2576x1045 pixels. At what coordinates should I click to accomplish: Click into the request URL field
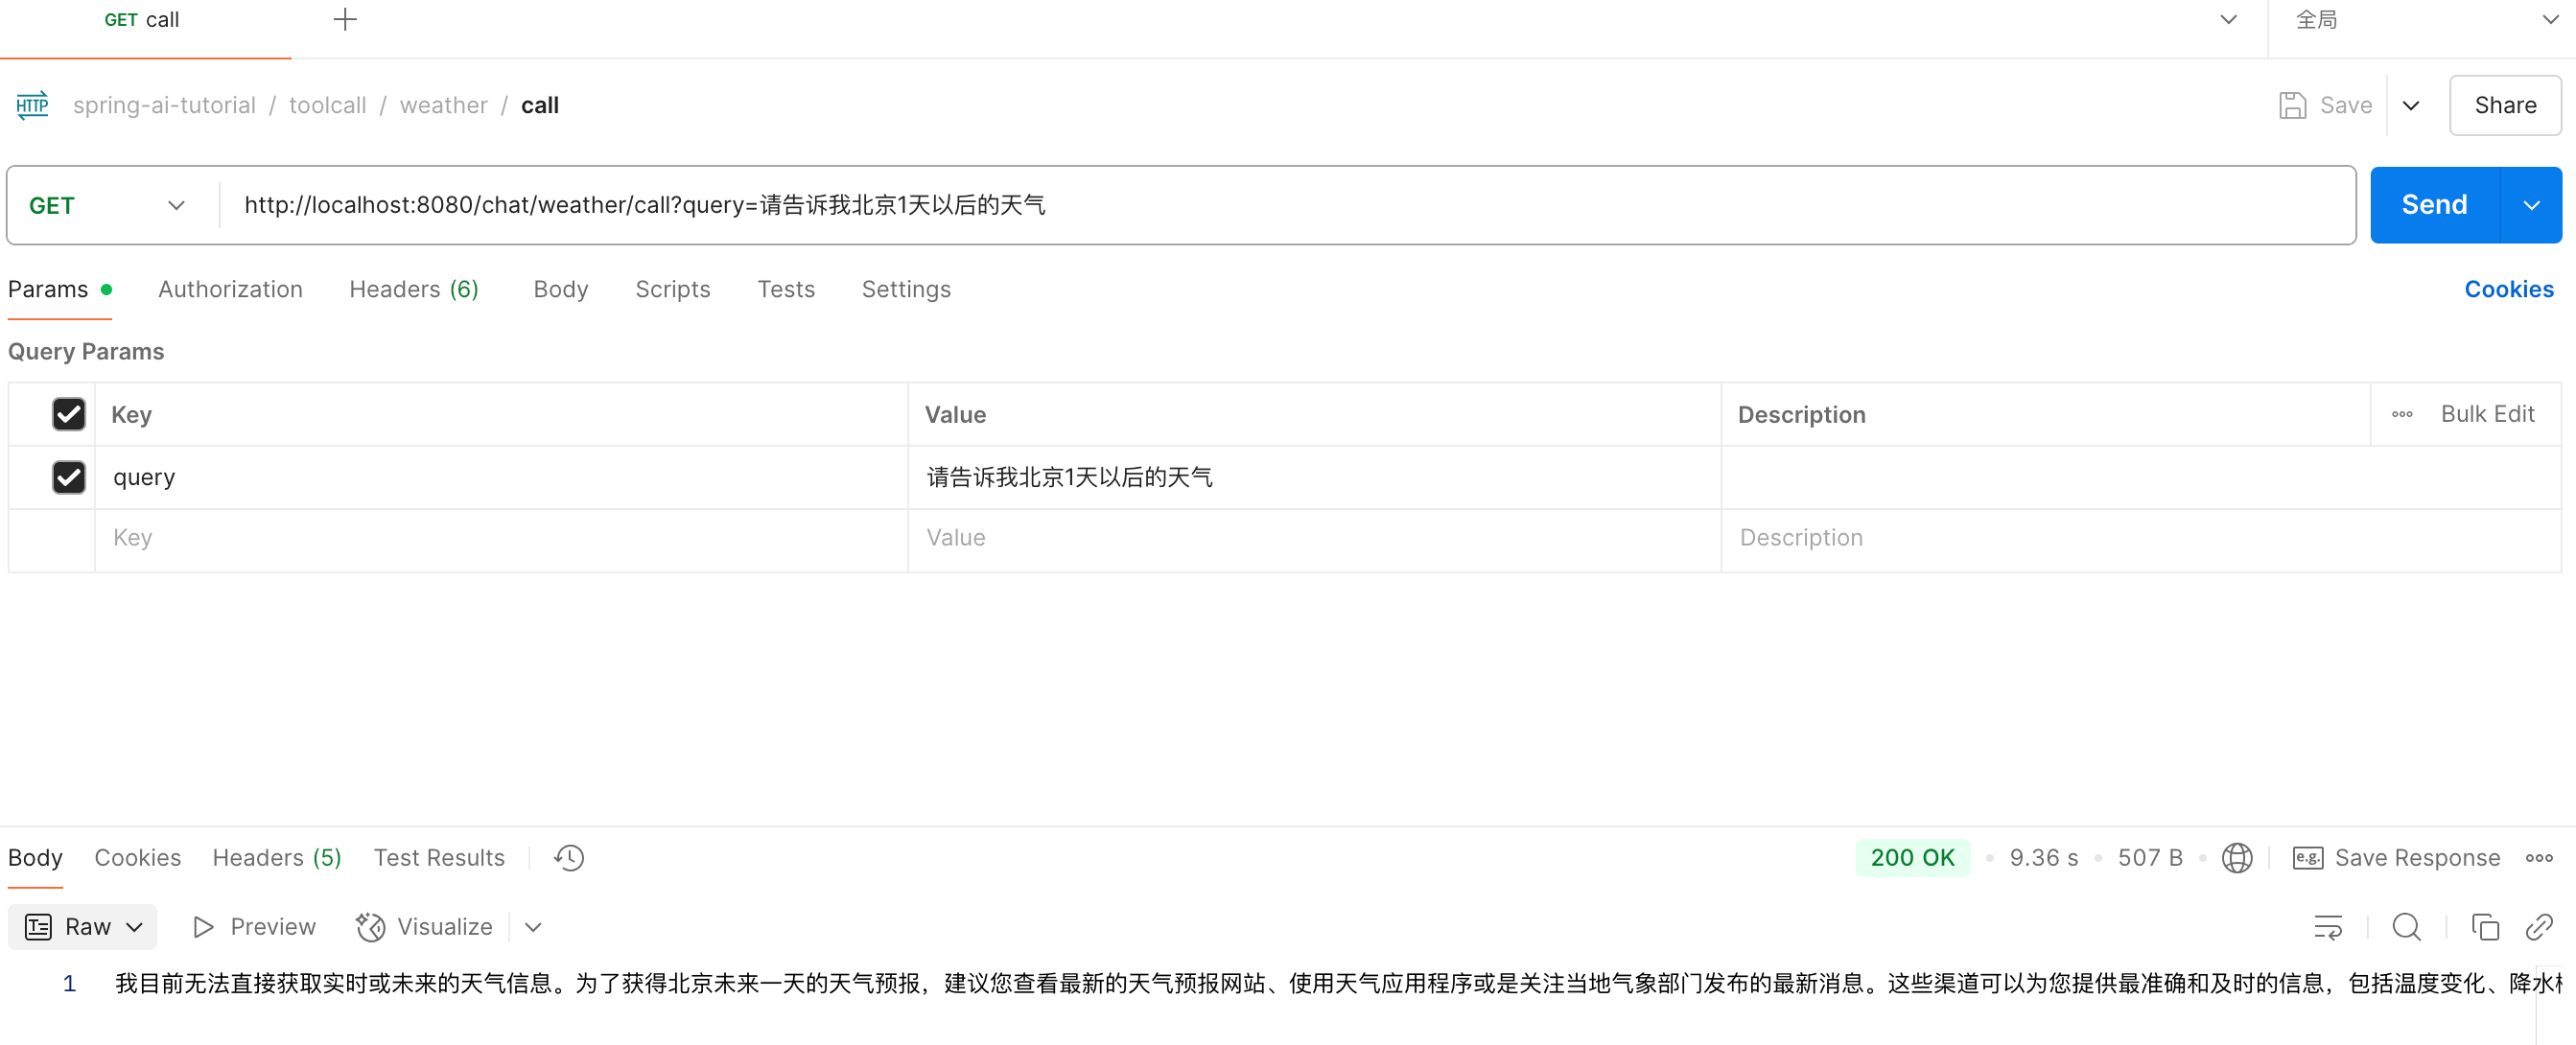click(1286, 205)
